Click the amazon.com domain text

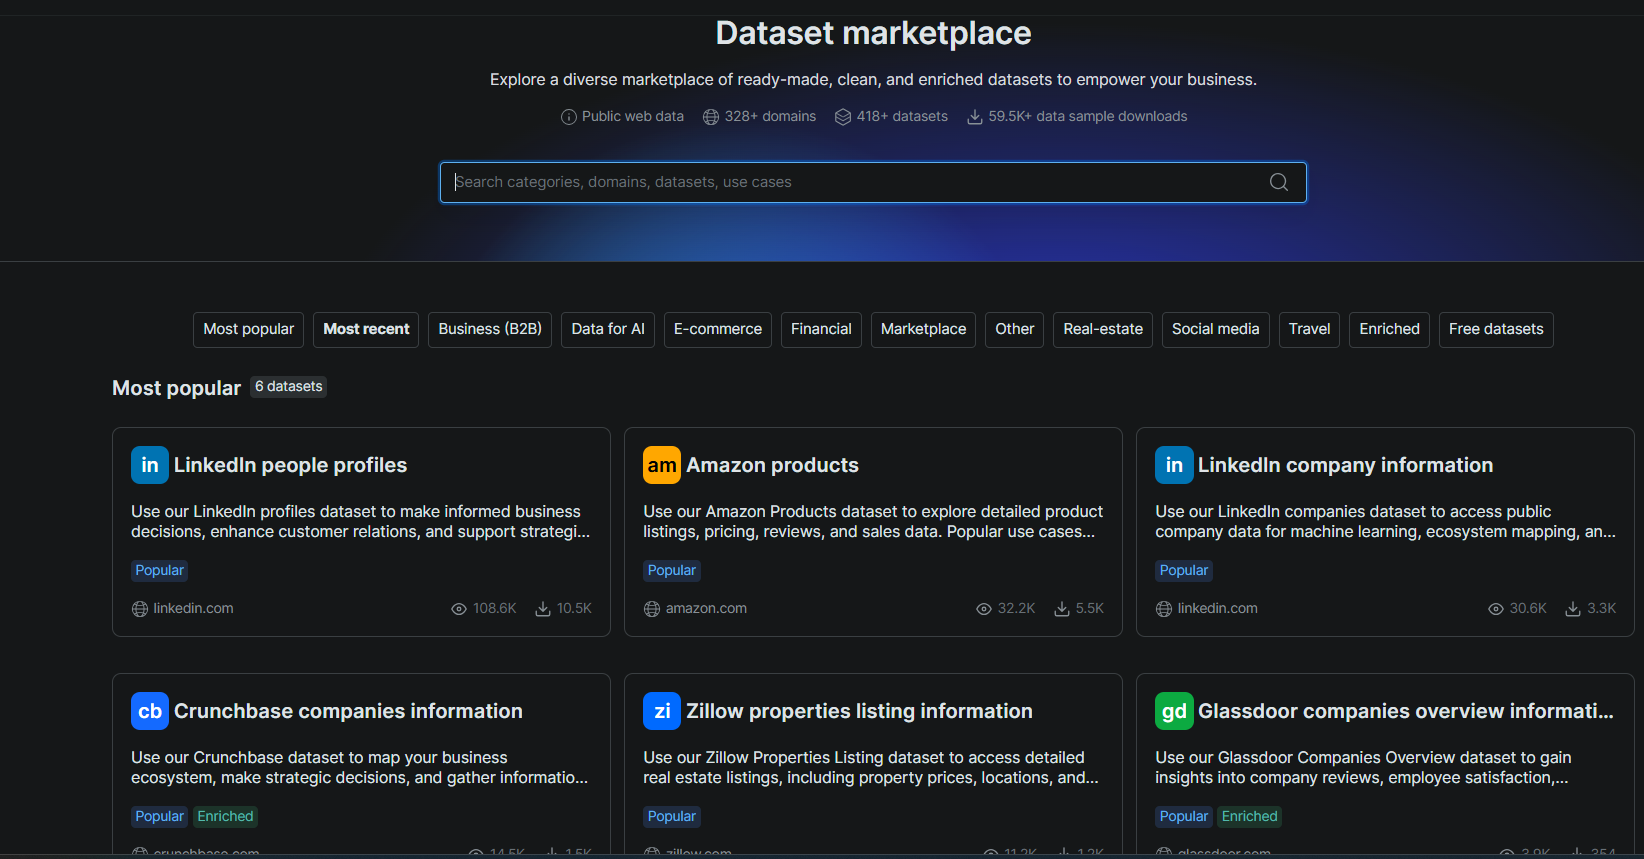[x=706, y=608]
